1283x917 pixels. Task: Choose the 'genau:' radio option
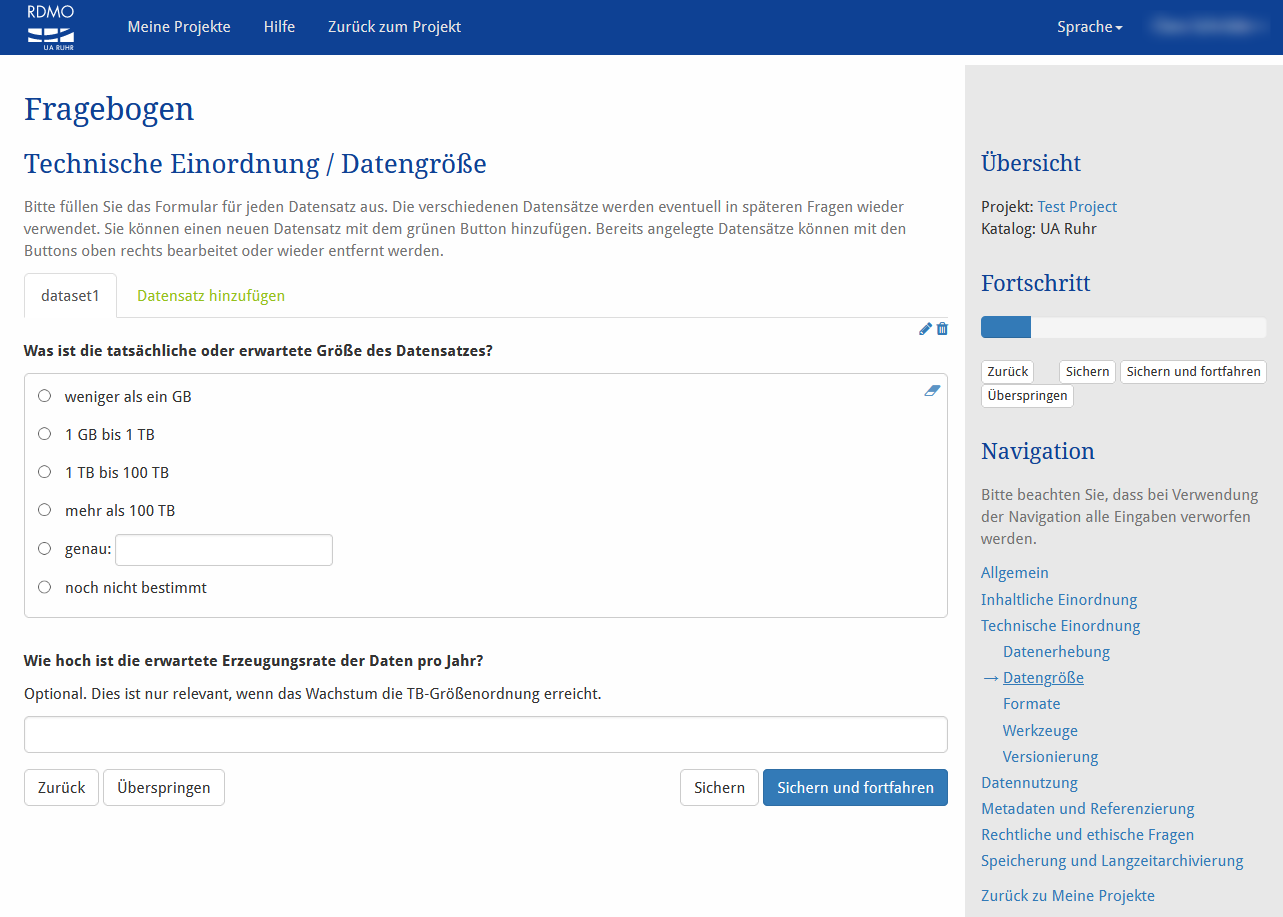pos(44,549)
